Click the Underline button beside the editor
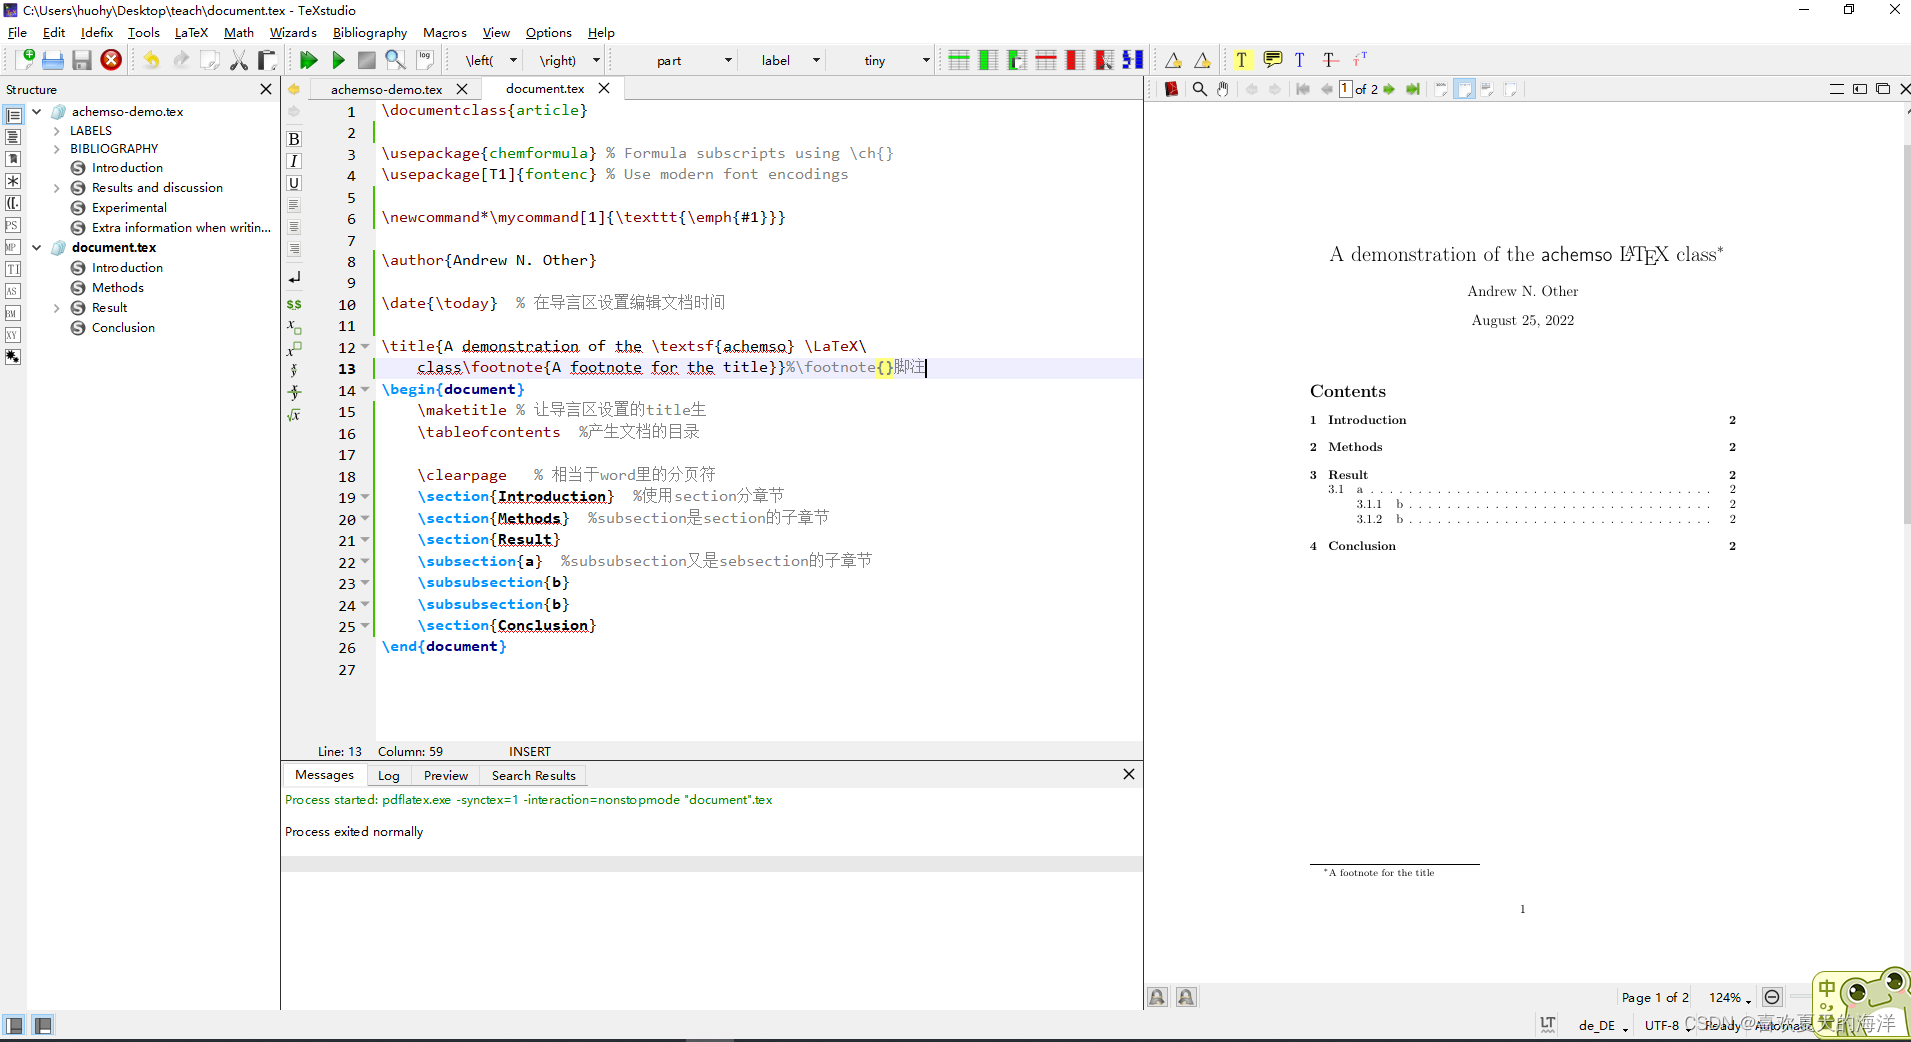Screen dimensions: 1911x1042 coord(294,183)
